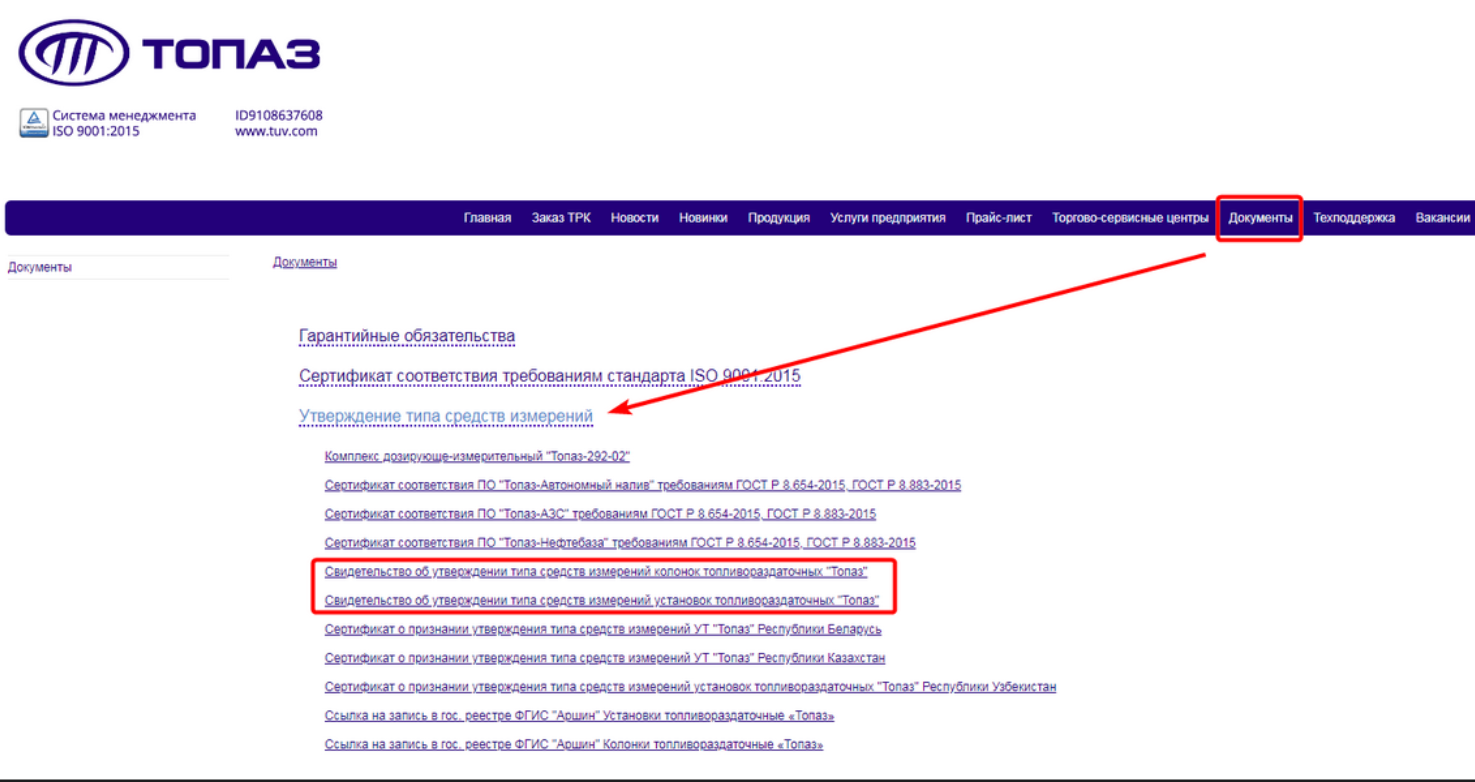This screenshot has width=1475, height=782.
Task: Click the Документы breadcrumb link
Action: [305, 262]
